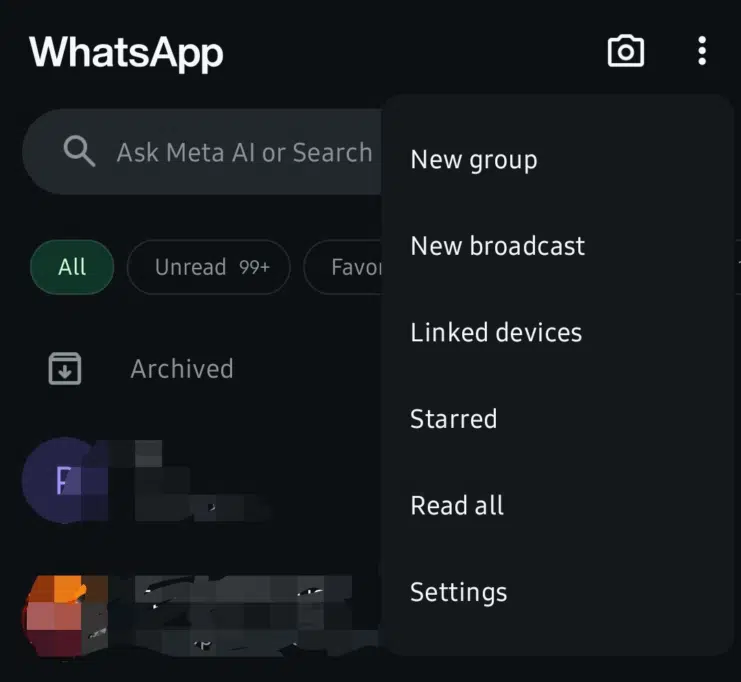Click the Archived box icon
This screenshot has width=741, height=682.
(65, 368)
